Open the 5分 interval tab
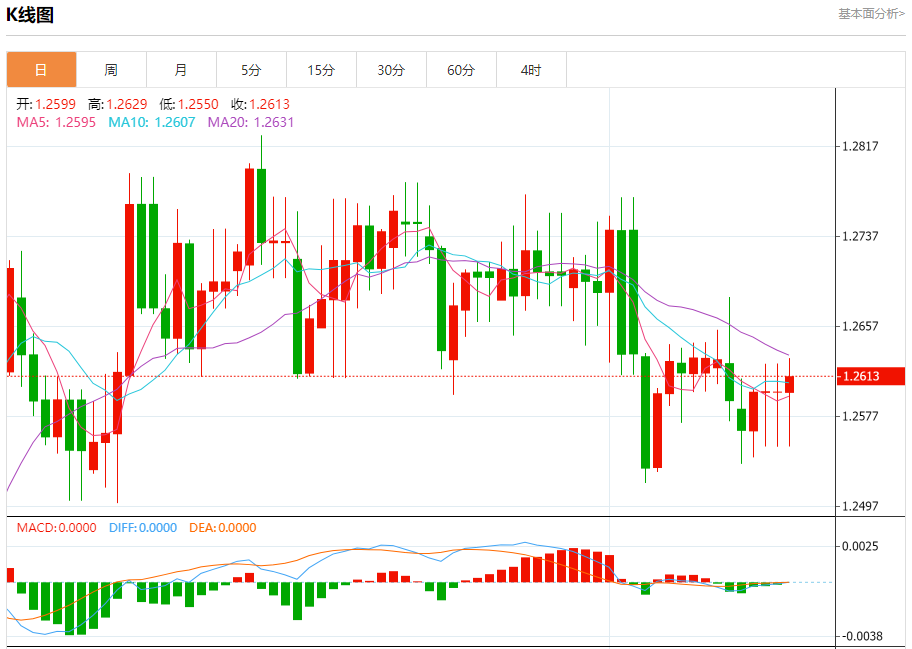 pyautogui.click(x=251, y=70)
